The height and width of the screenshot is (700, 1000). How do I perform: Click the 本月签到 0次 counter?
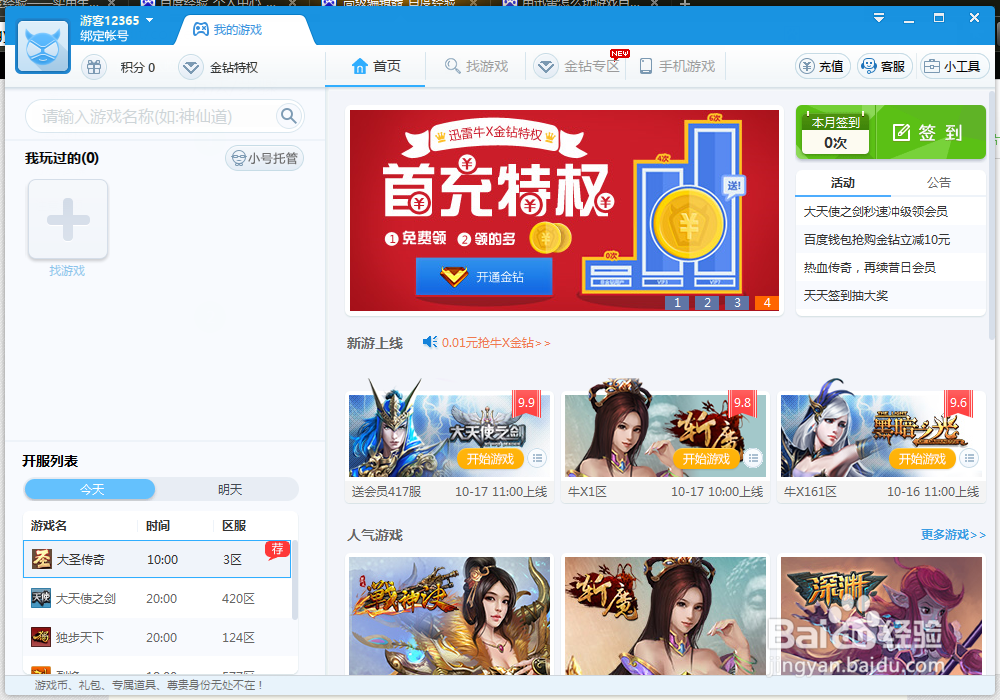coord(835,134)
